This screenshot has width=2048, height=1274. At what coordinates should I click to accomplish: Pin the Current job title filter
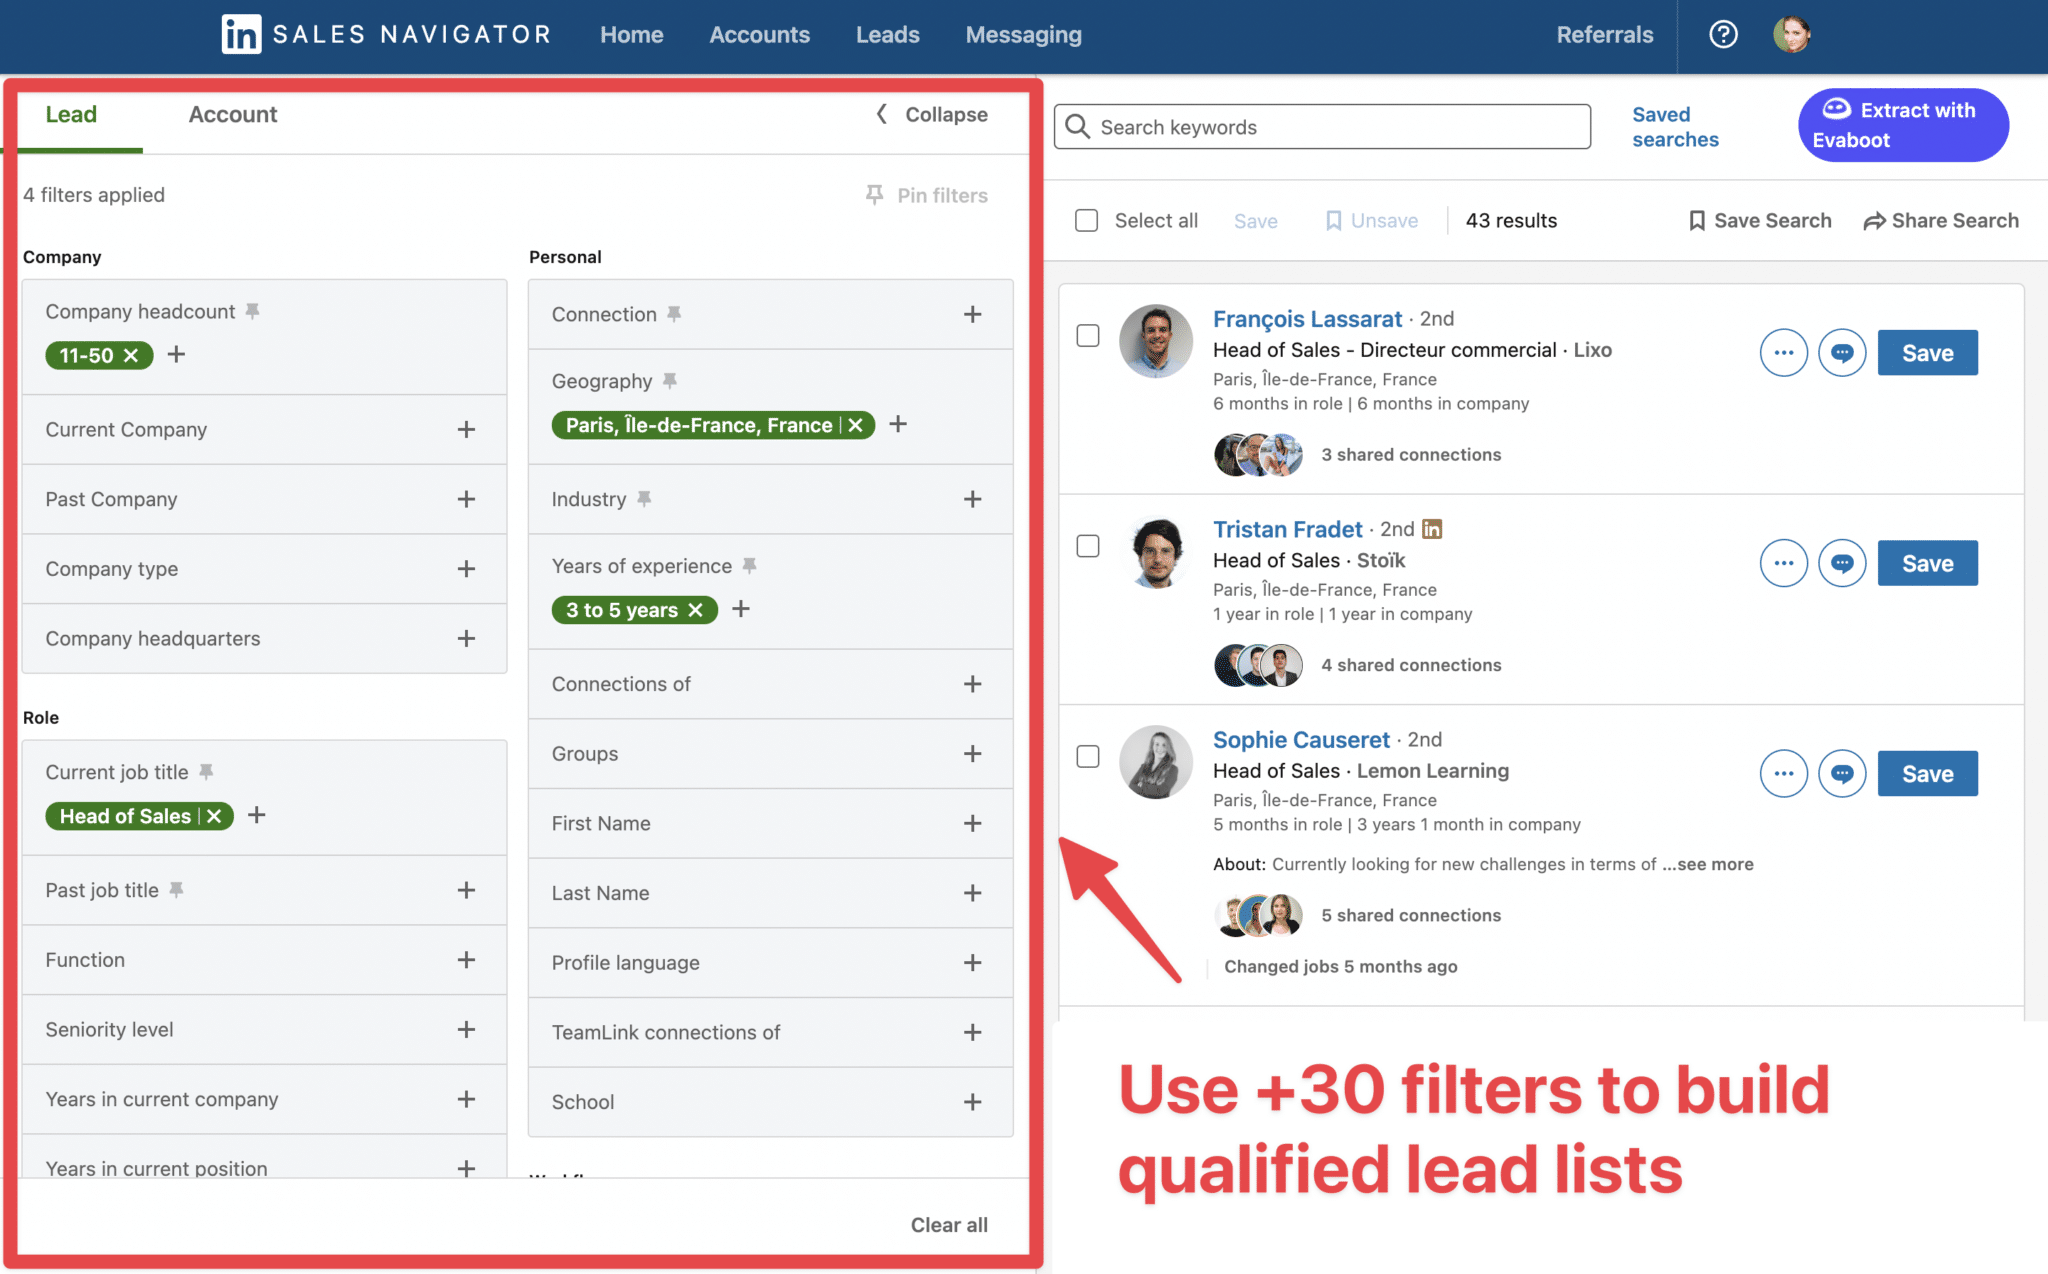tap(207, 771)
